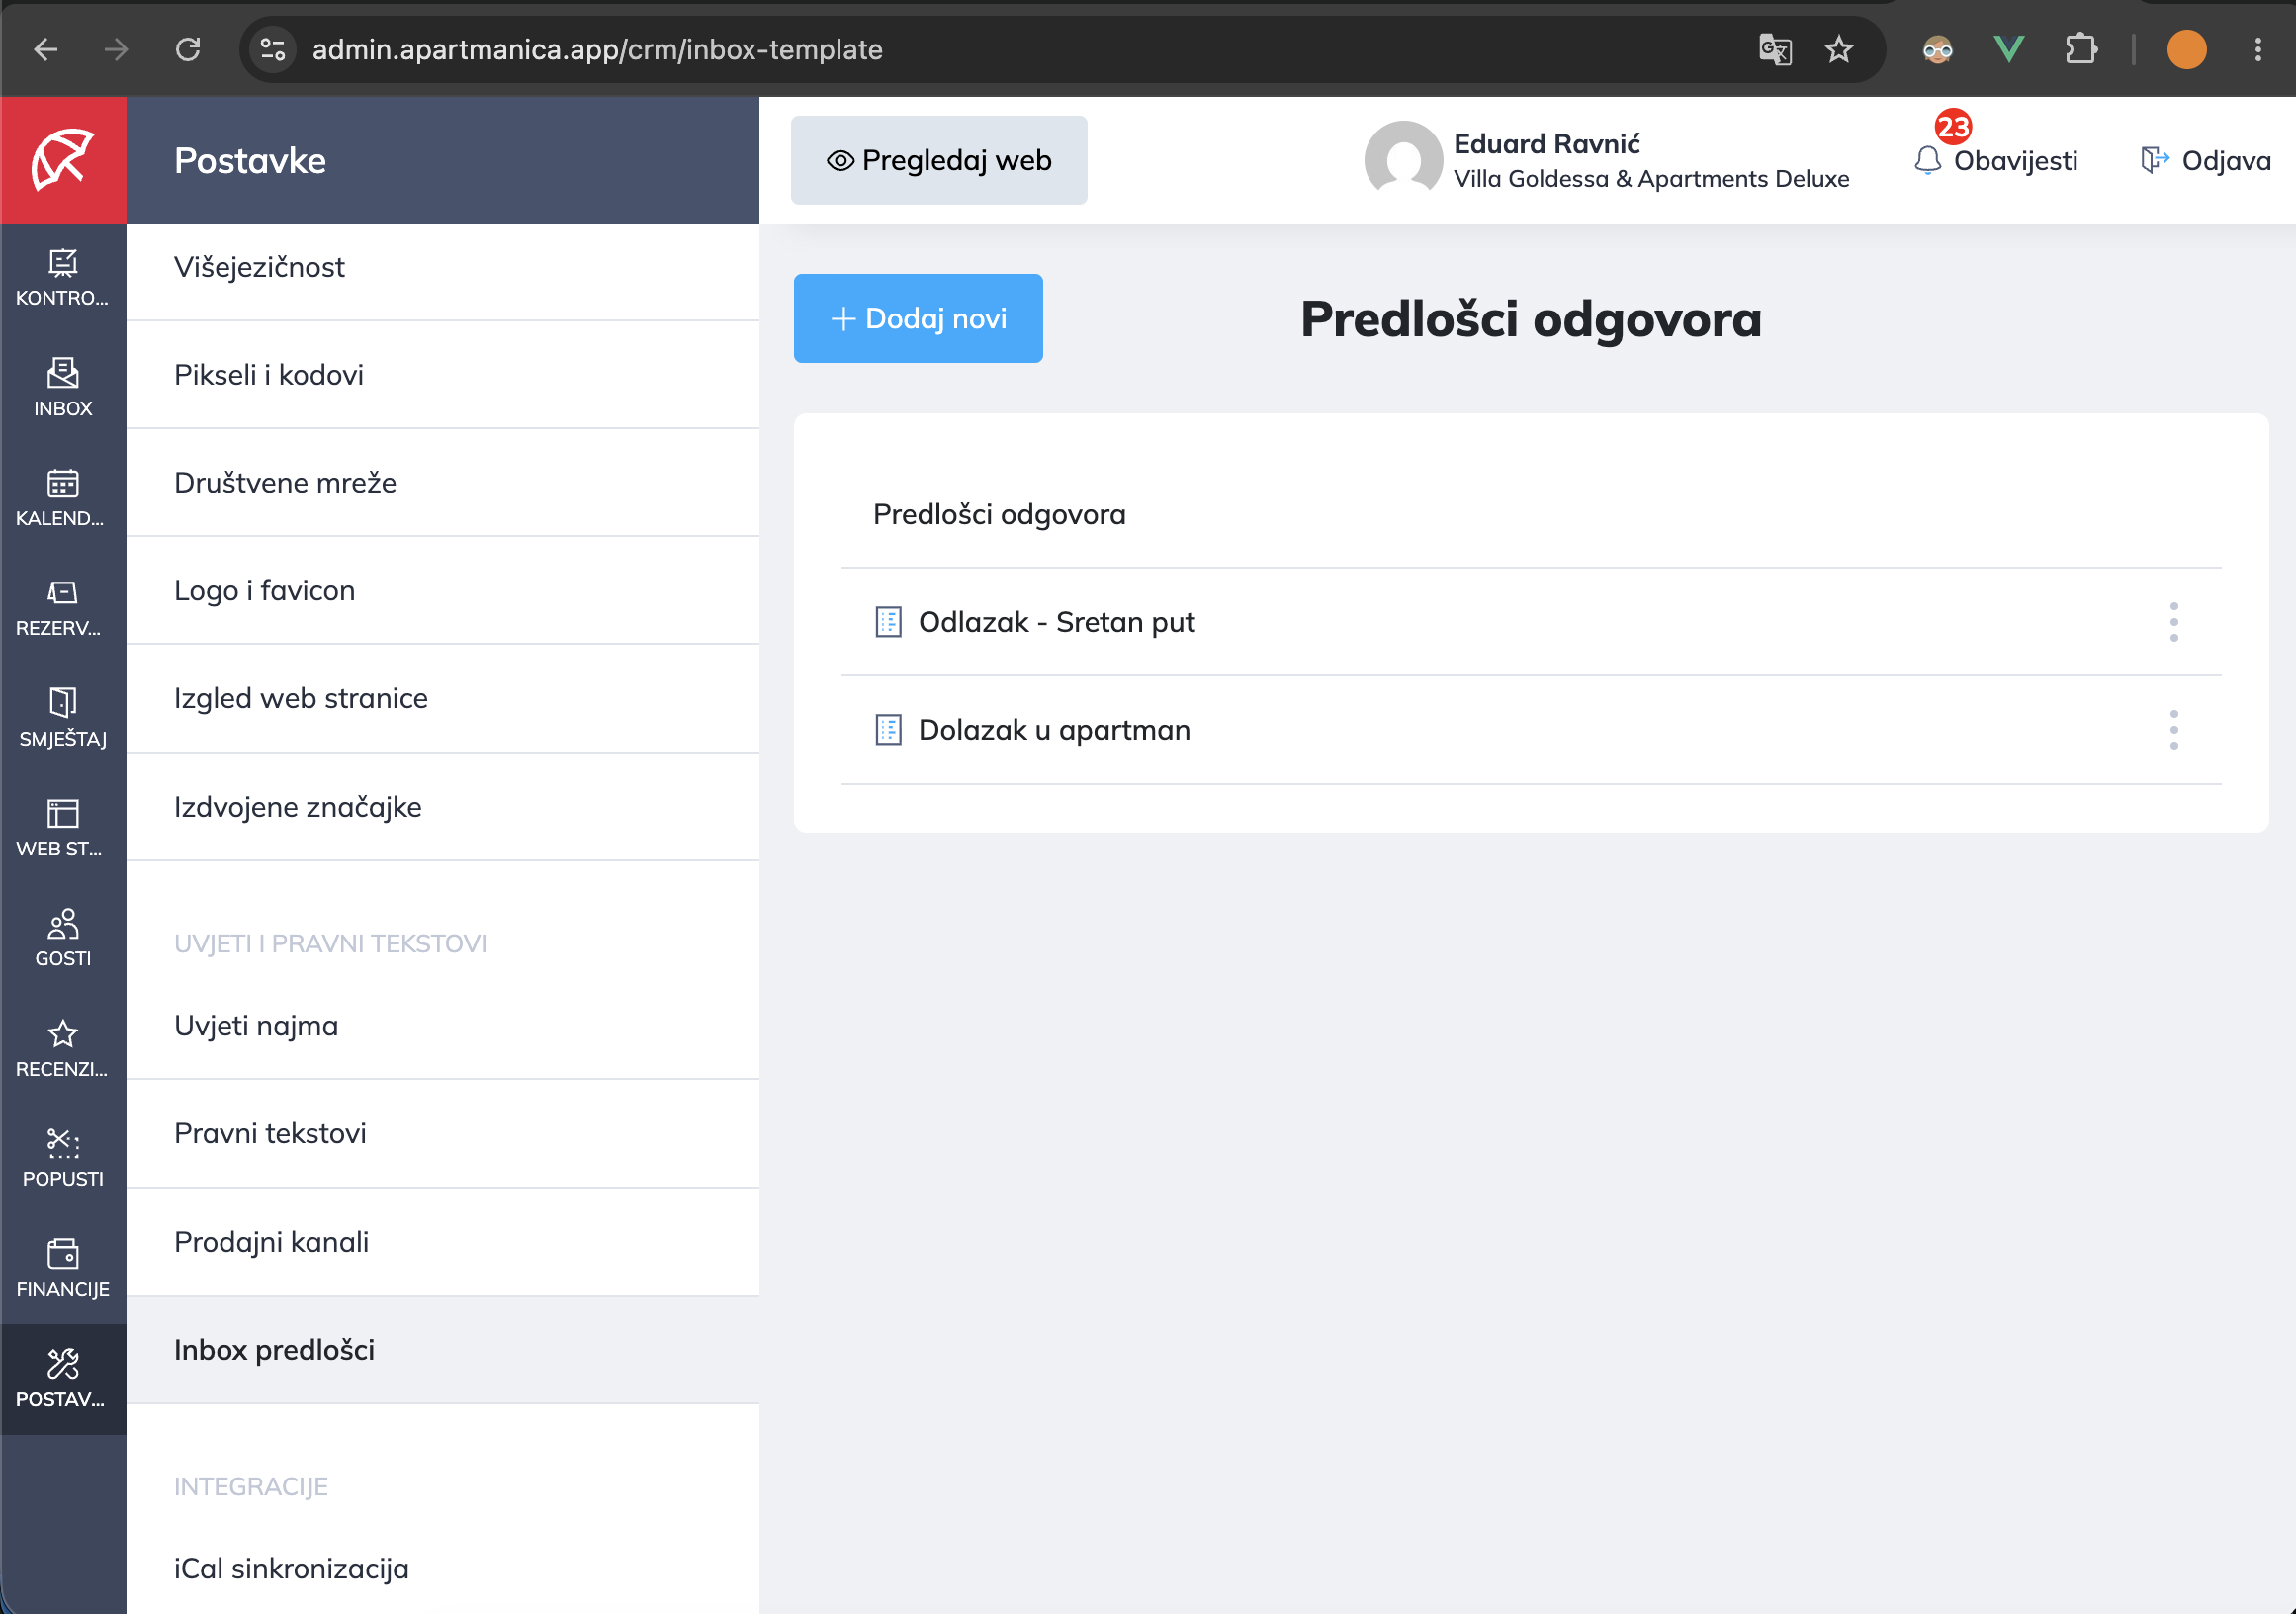Open the Postavke tools icon
The width and height of the screenshot is (2296, 1614).
click(63, 1363)
